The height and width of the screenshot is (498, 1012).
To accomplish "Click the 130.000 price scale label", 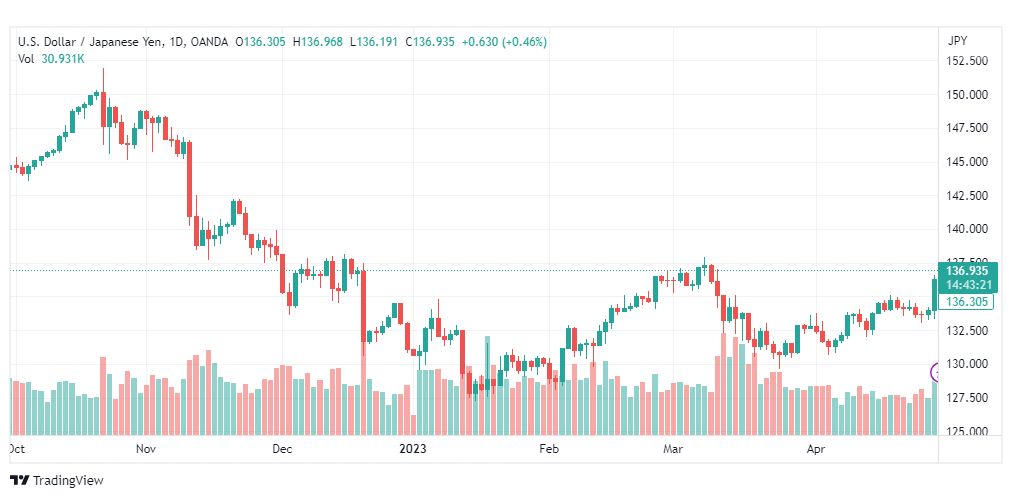I will [x=967, y=364].
